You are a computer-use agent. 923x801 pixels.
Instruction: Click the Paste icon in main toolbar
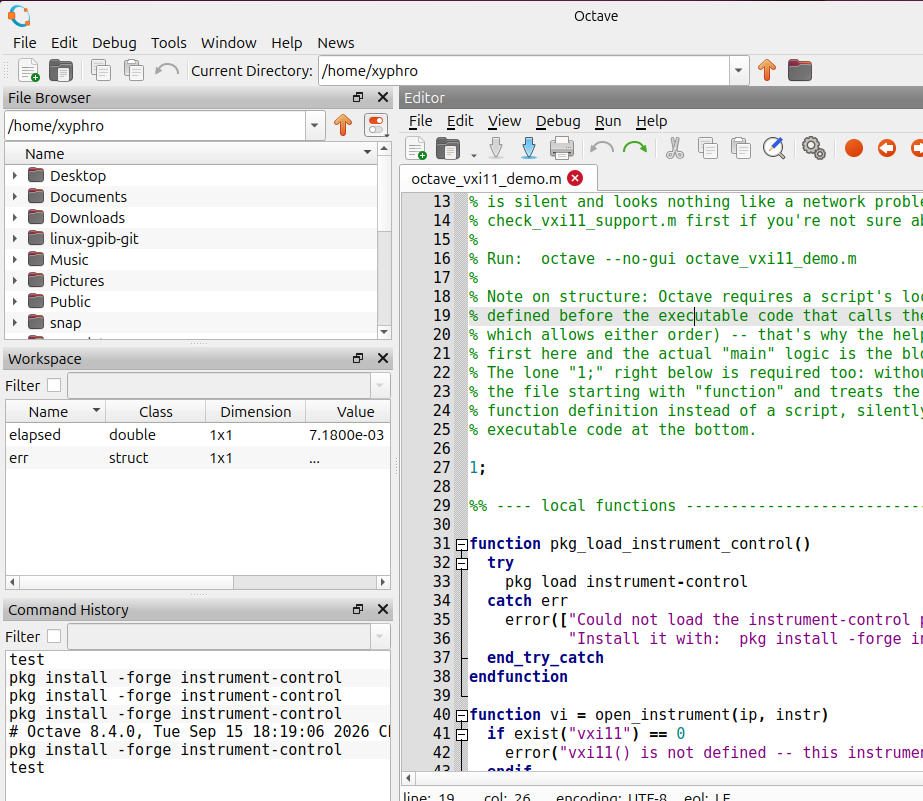coord(134,71)
